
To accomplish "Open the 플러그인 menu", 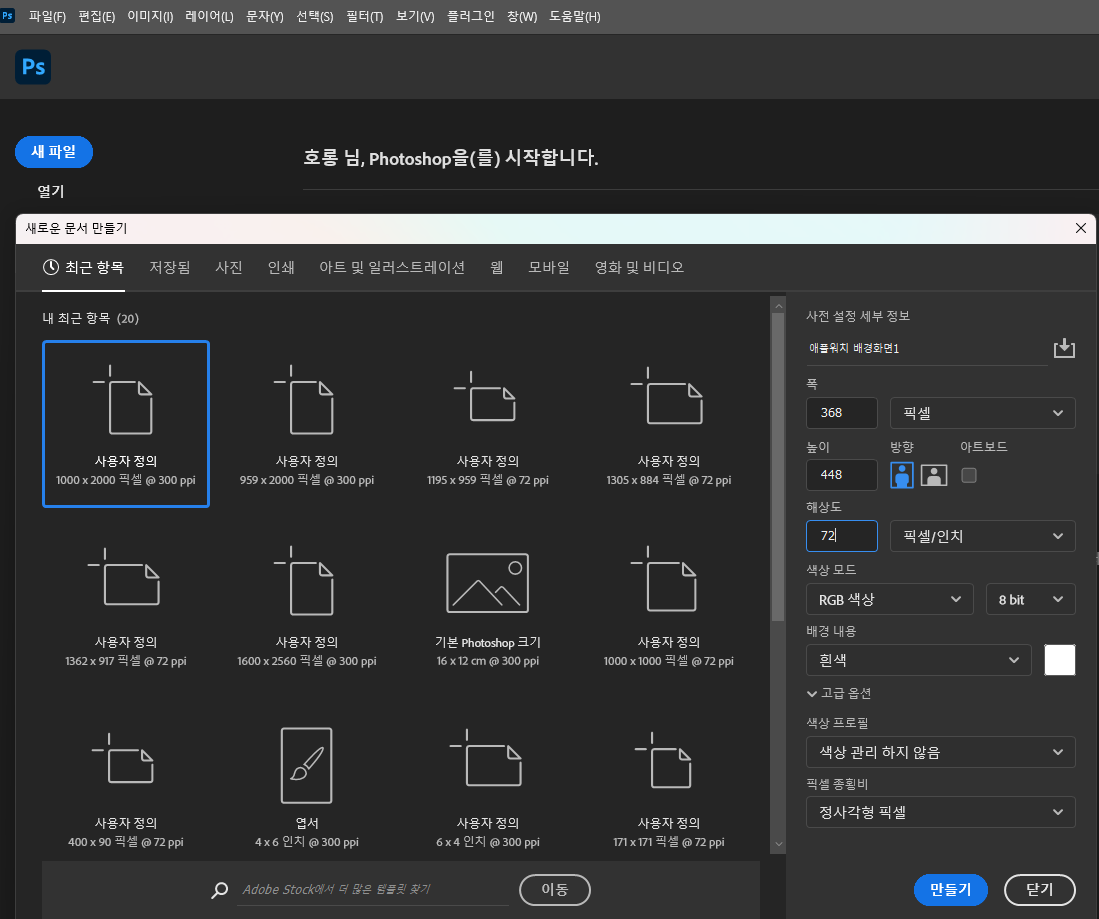I will [470, 16].
